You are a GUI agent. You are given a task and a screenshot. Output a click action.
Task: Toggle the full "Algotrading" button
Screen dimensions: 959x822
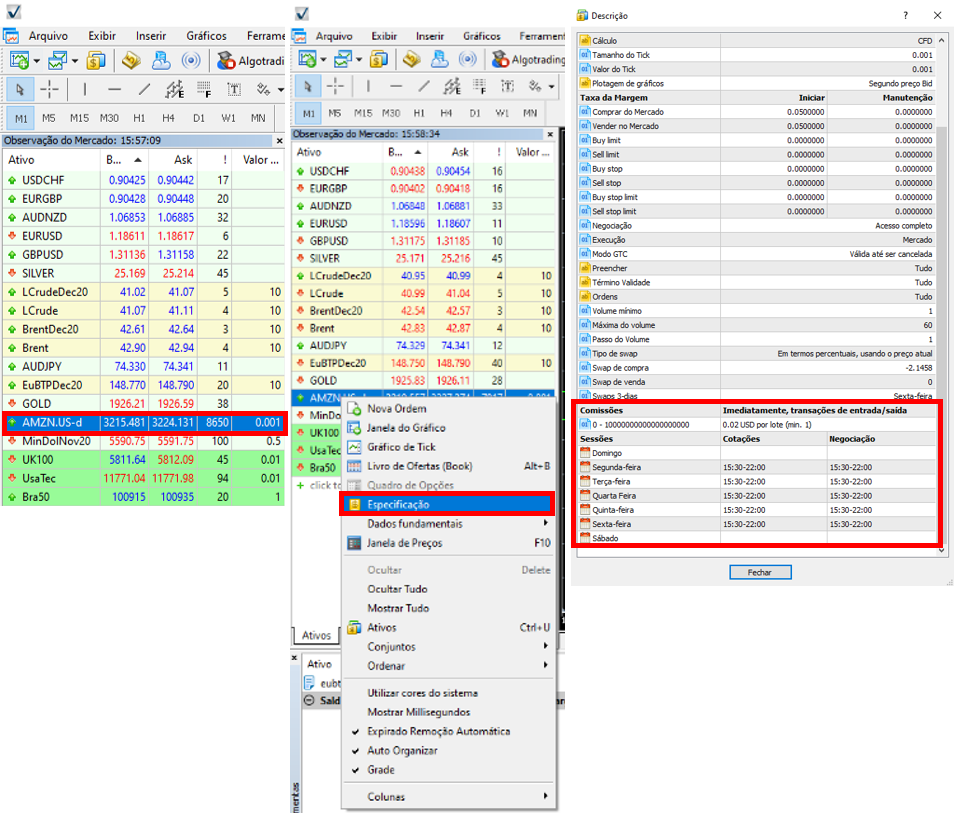tap(528, 59)
